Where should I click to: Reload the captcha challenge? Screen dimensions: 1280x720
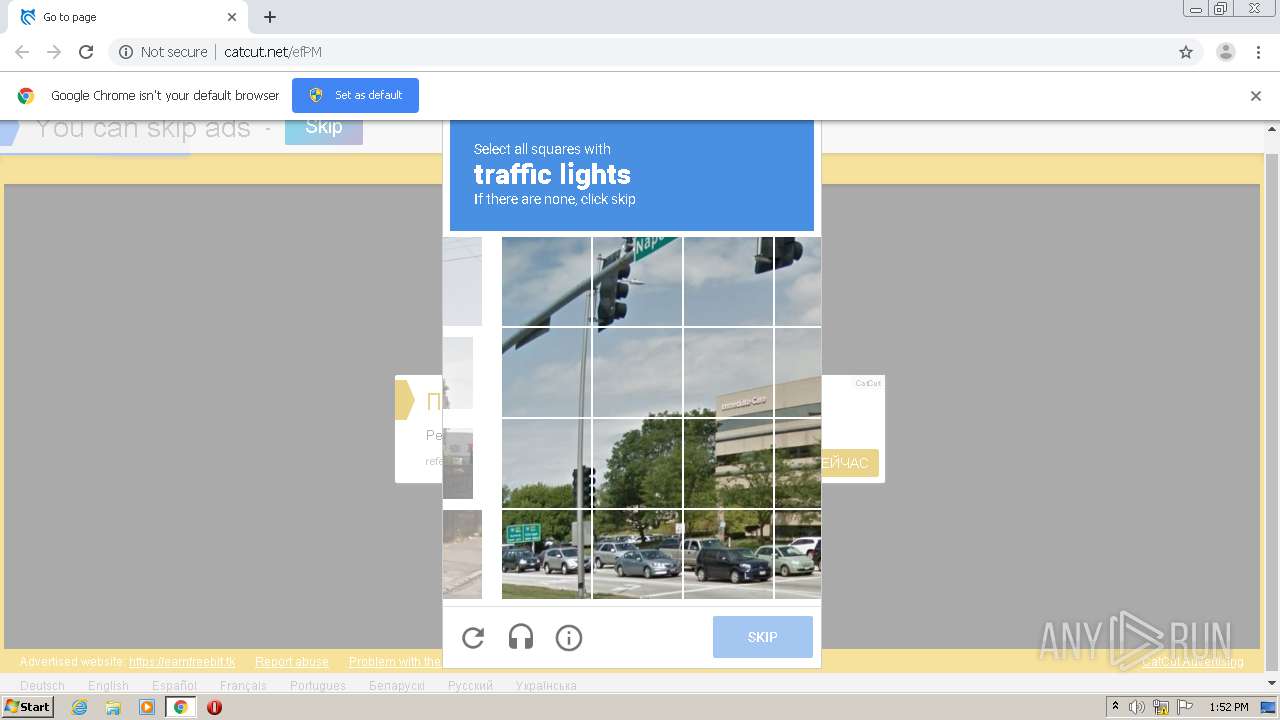[473, 638]
